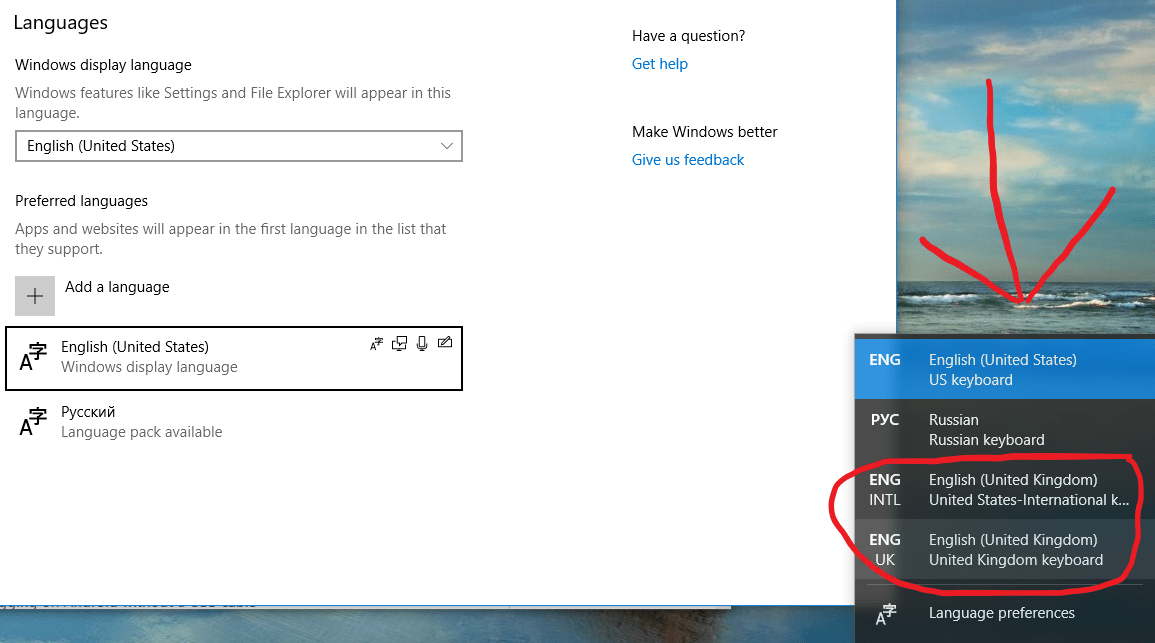Click the language pack icon beside Русский
The width and height of the screenshot is (1155, 643).
tap(33, 421)
